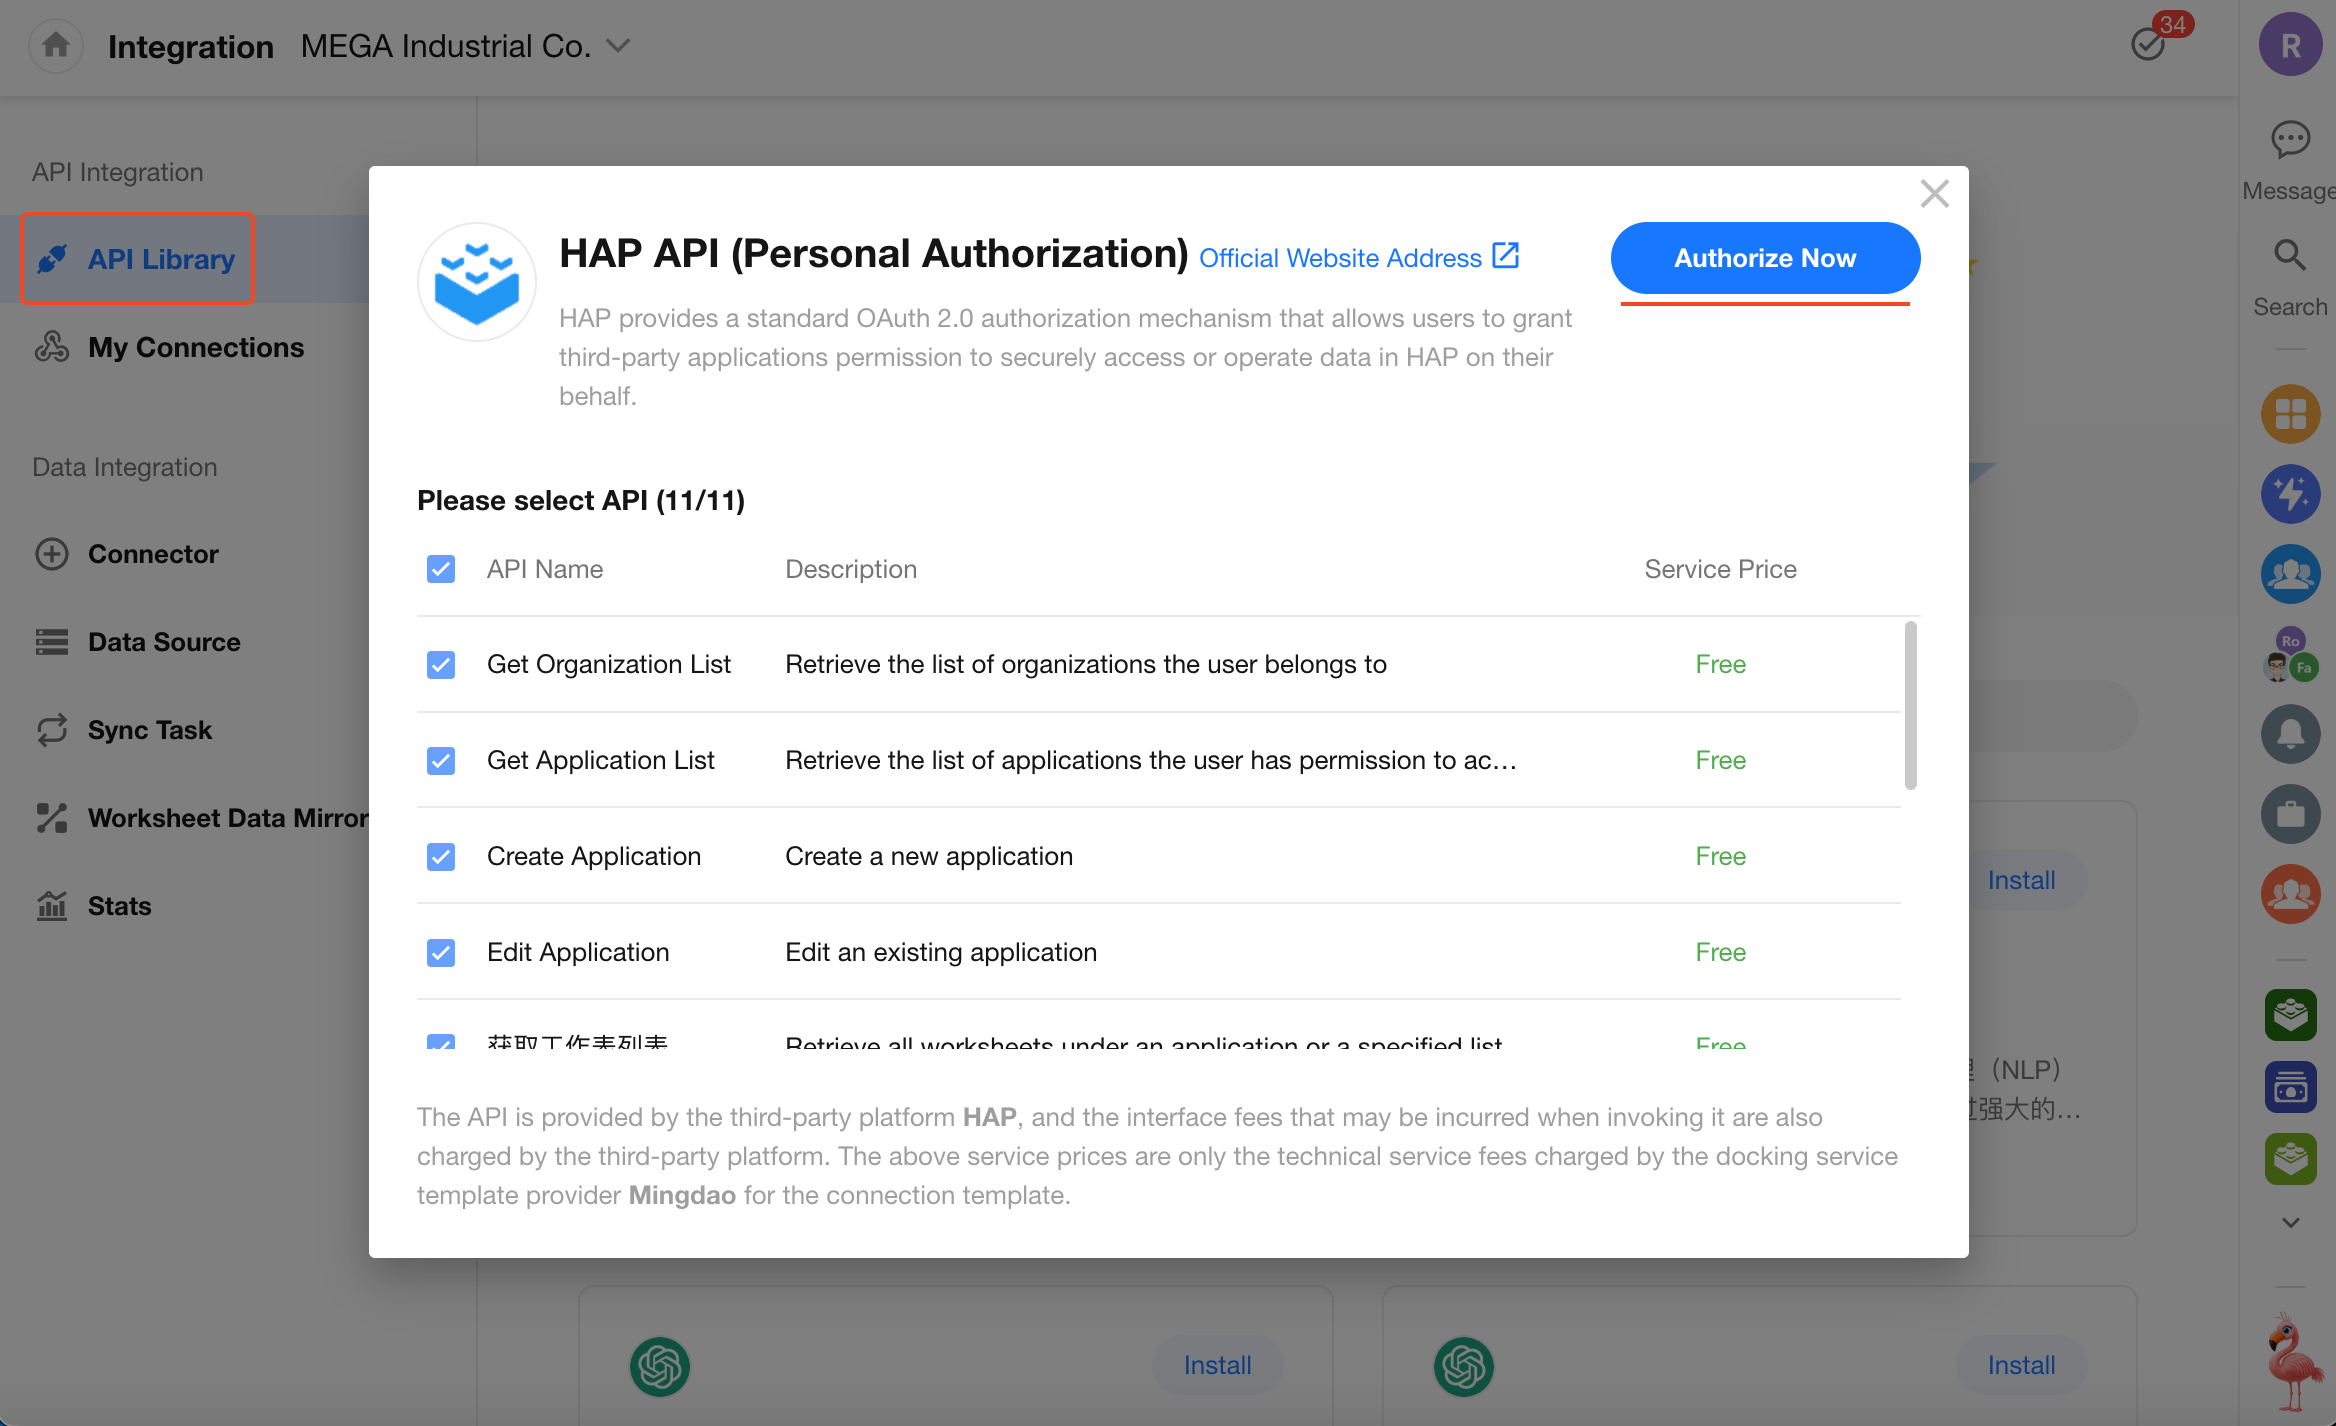Screen dimensions: 2336x1426
Task: Expand more sidebar apps chevron
Action: 2289,1223
